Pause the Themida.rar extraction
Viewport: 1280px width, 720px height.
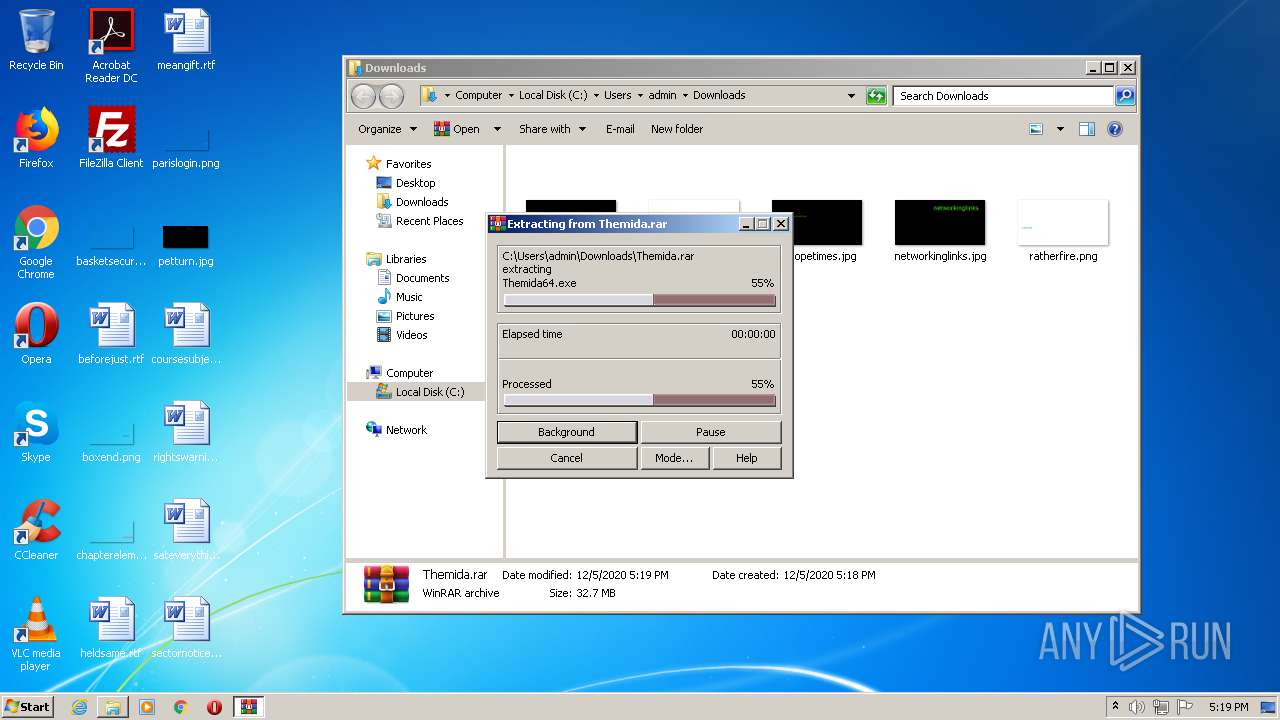(x=711, y=432)
